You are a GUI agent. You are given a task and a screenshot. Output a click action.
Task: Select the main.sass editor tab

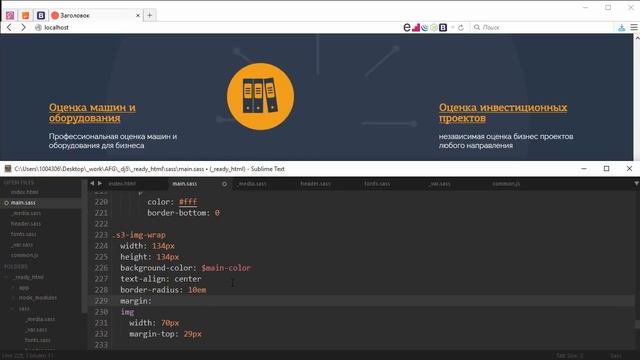(x=184, y=184)
